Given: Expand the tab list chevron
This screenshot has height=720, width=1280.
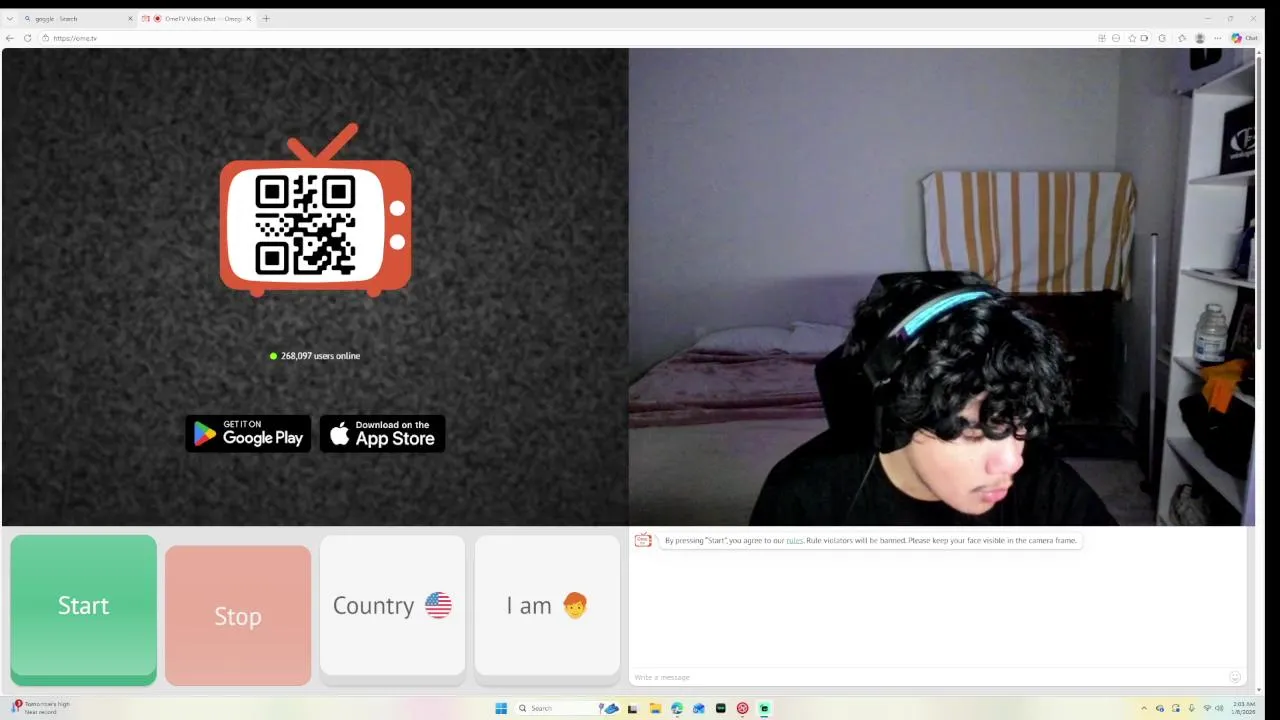Looking at the screenshot, I should [10, 18].
